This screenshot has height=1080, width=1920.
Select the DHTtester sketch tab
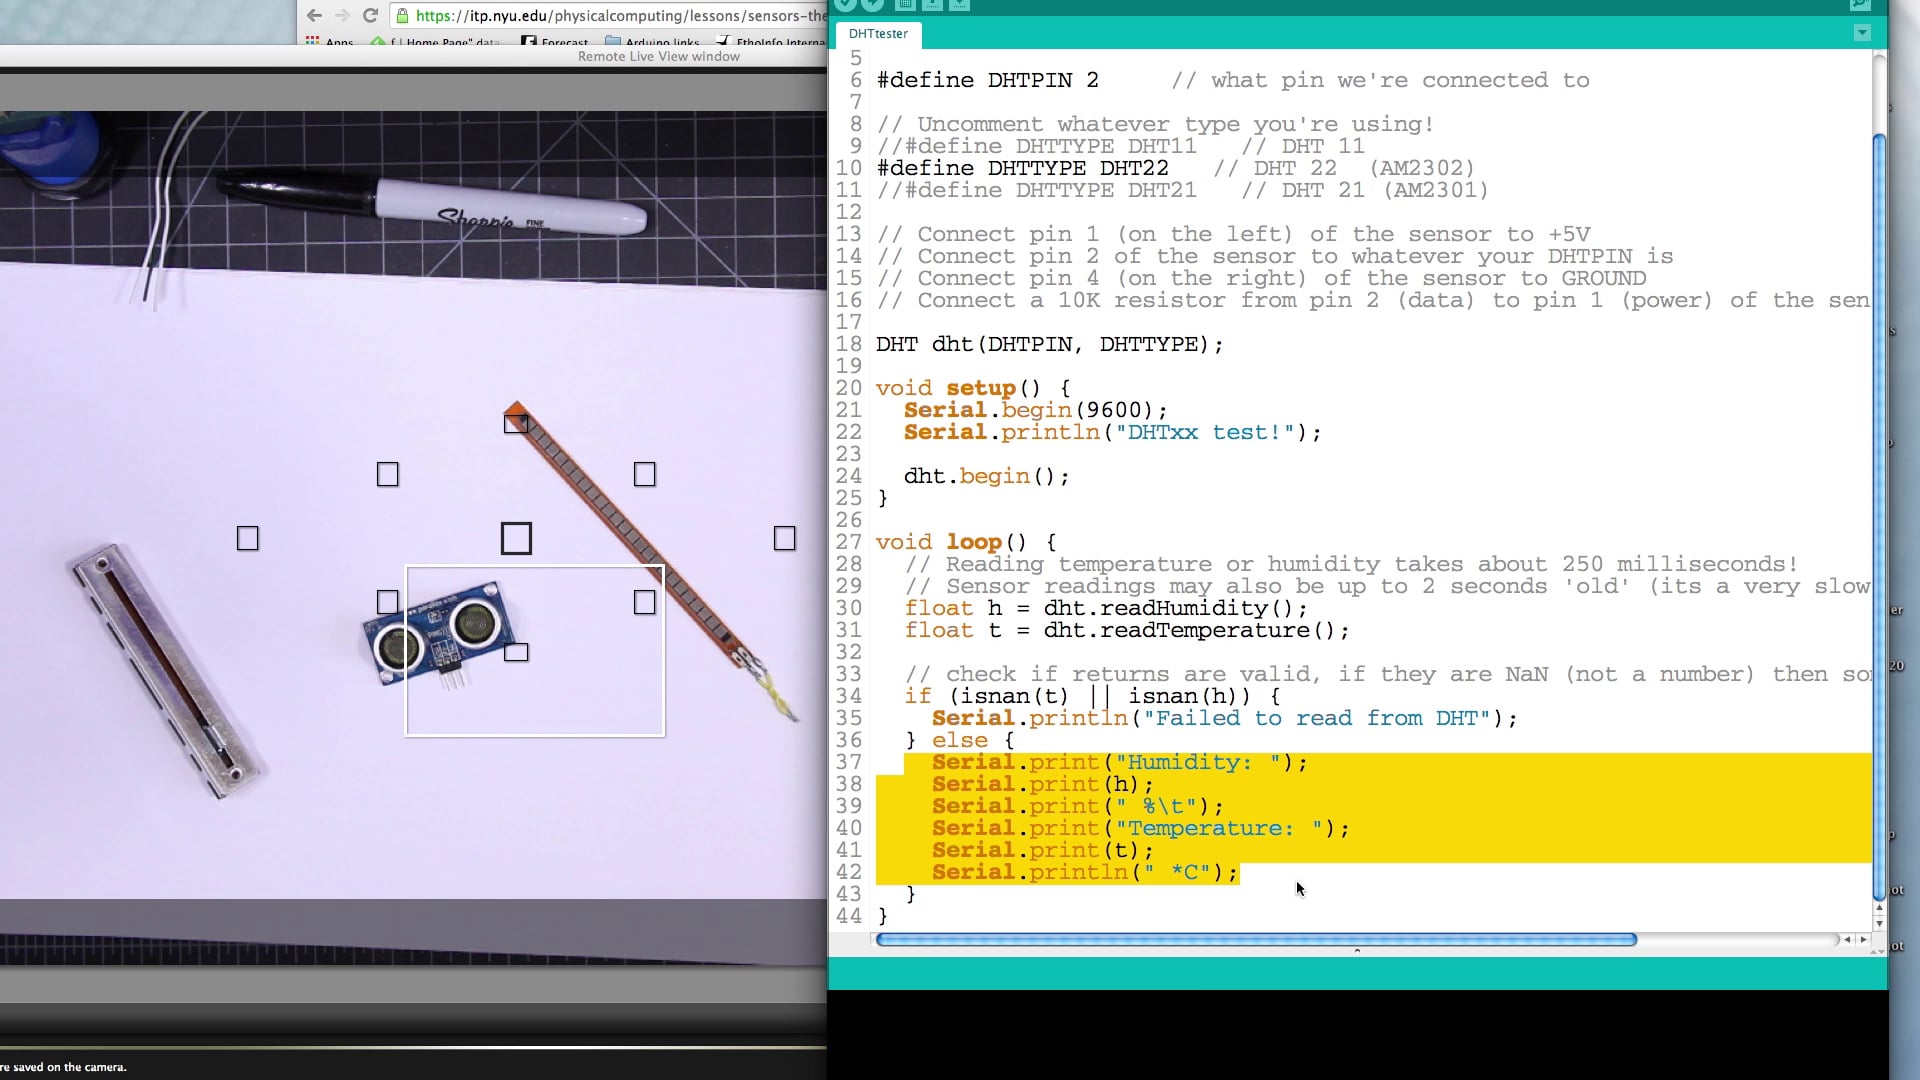click(x=878, y=33)
